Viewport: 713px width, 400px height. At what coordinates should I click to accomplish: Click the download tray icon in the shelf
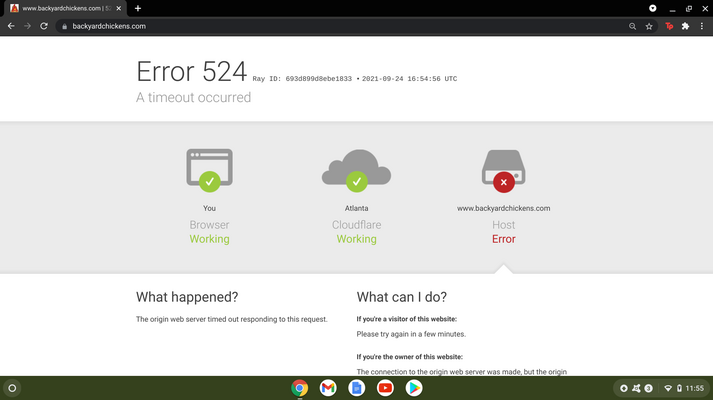click(624, 388)
